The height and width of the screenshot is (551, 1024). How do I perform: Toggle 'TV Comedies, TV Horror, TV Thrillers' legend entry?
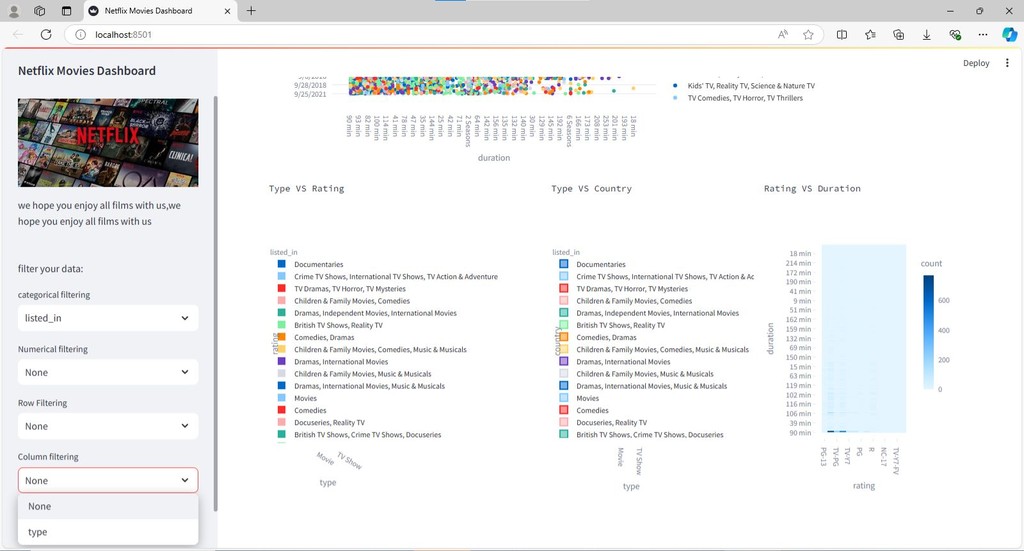coord(744,98)
